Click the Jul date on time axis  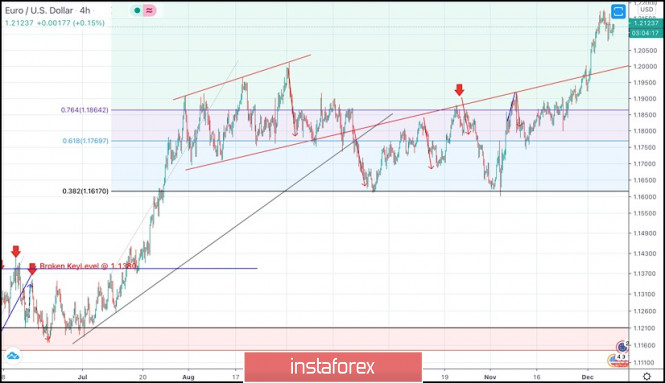82,377
